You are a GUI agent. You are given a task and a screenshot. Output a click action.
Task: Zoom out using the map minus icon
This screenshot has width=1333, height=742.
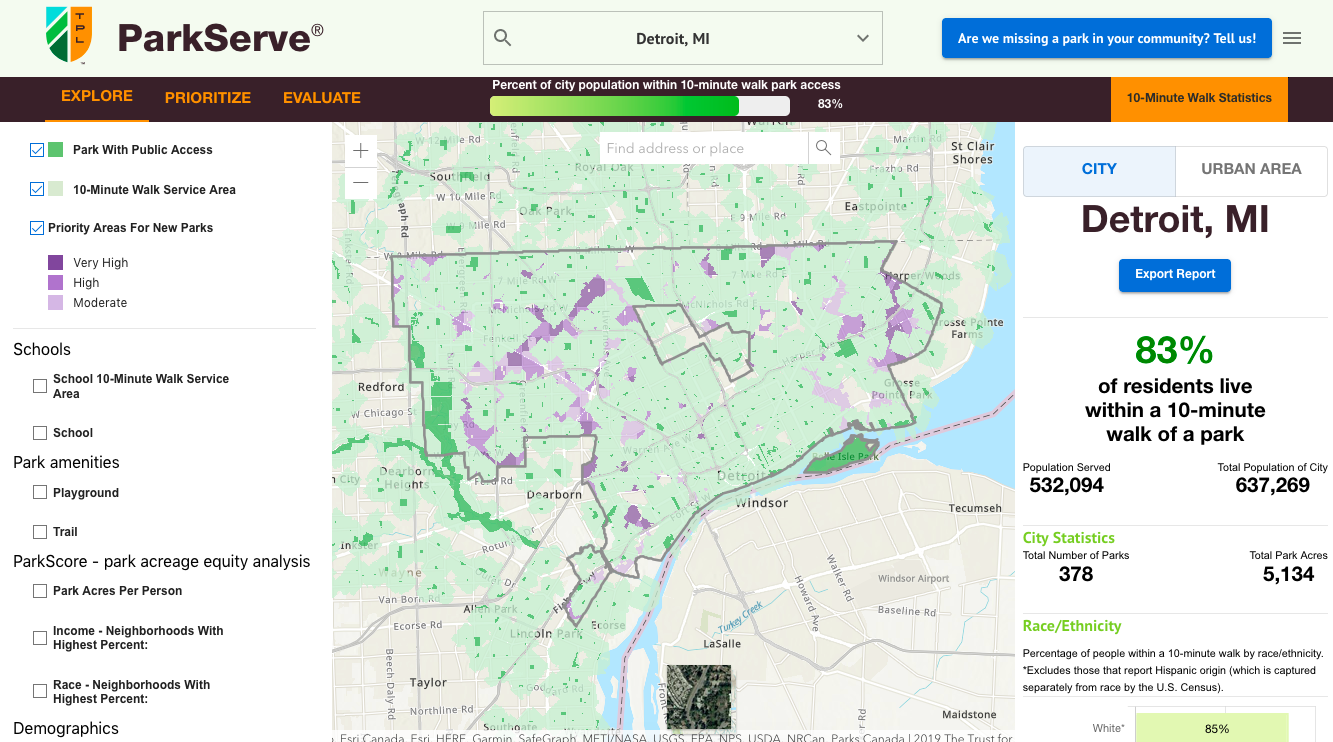pyautogui.click(x=360, y=183)
